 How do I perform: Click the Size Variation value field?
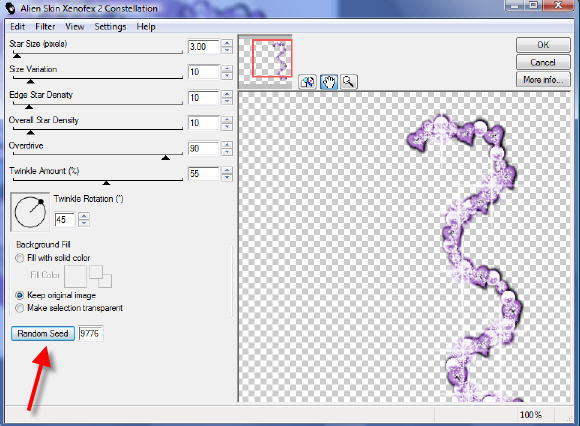click(x=203, y=72)
